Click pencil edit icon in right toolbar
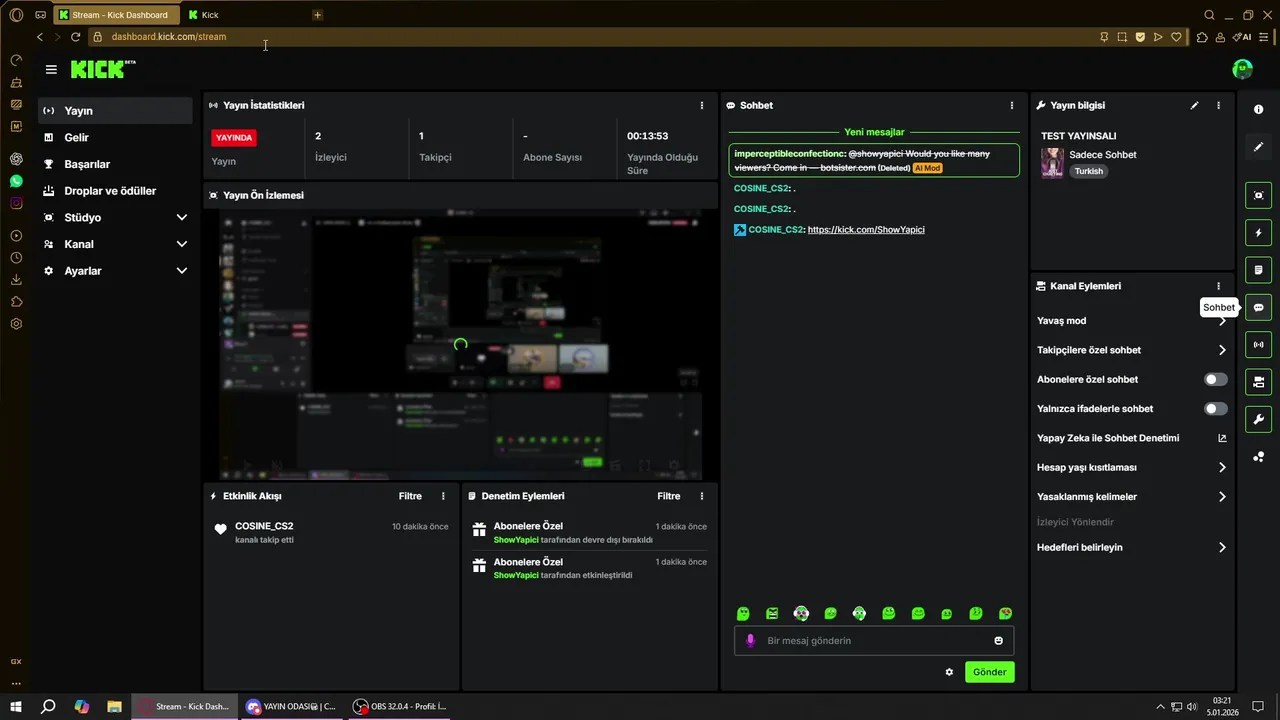This screenshot has width=1280, height=720. click(x=1258, y=147)
